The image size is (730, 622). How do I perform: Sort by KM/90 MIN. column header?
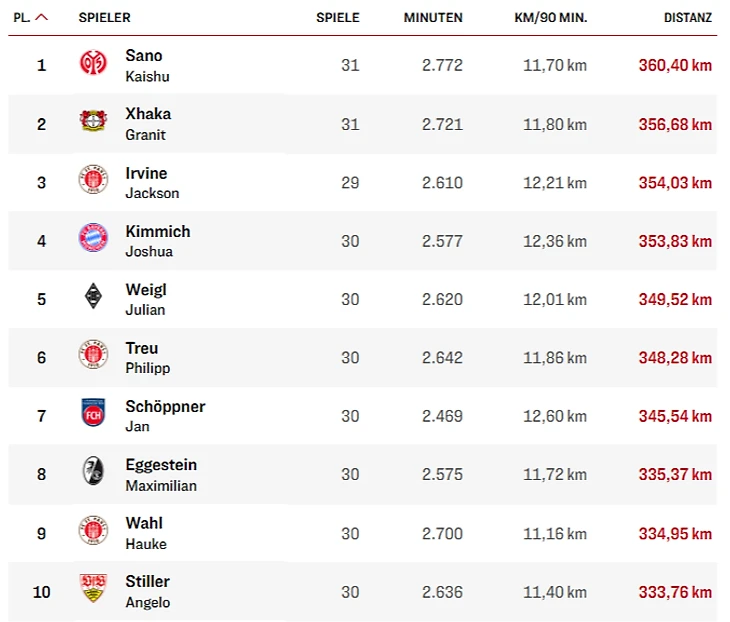(550, 18)
